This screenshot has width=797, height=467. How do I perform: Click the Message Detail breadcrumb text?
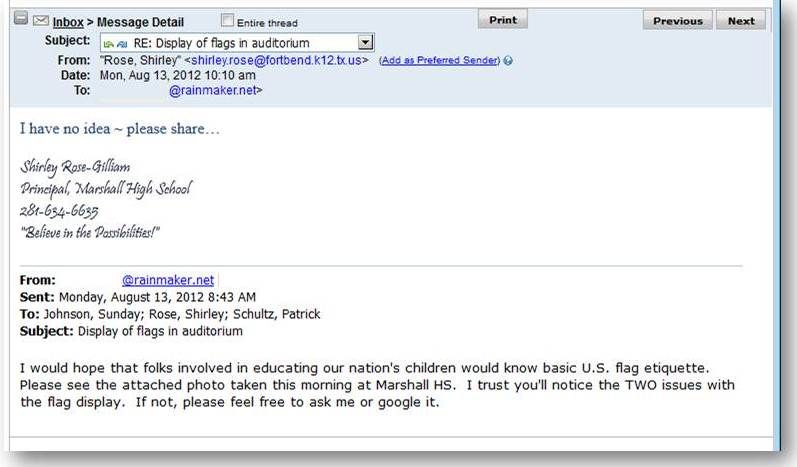(140, 22)
